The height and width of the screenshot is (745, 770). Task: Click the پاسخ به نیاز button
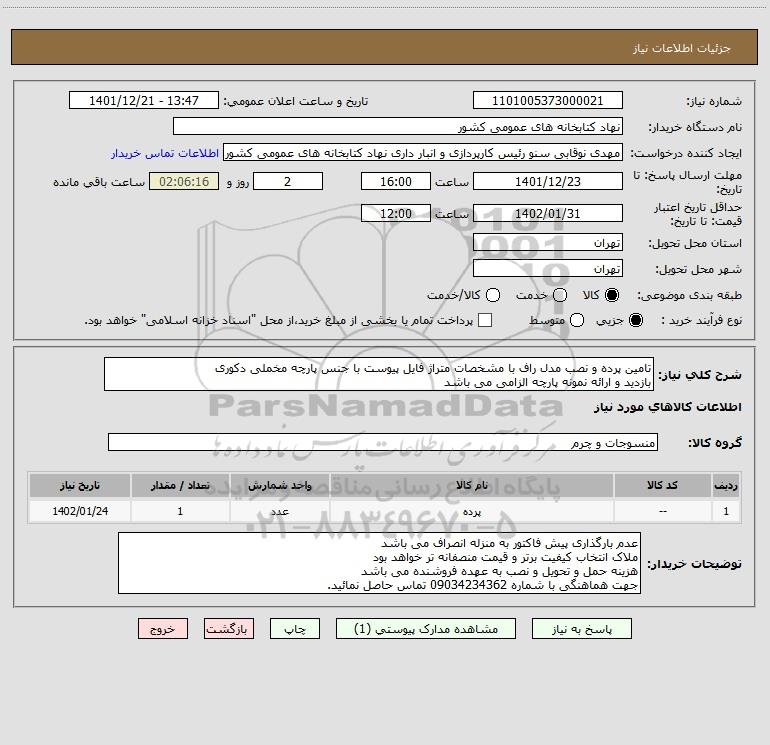pyautogui.click(x=582, y=629)
